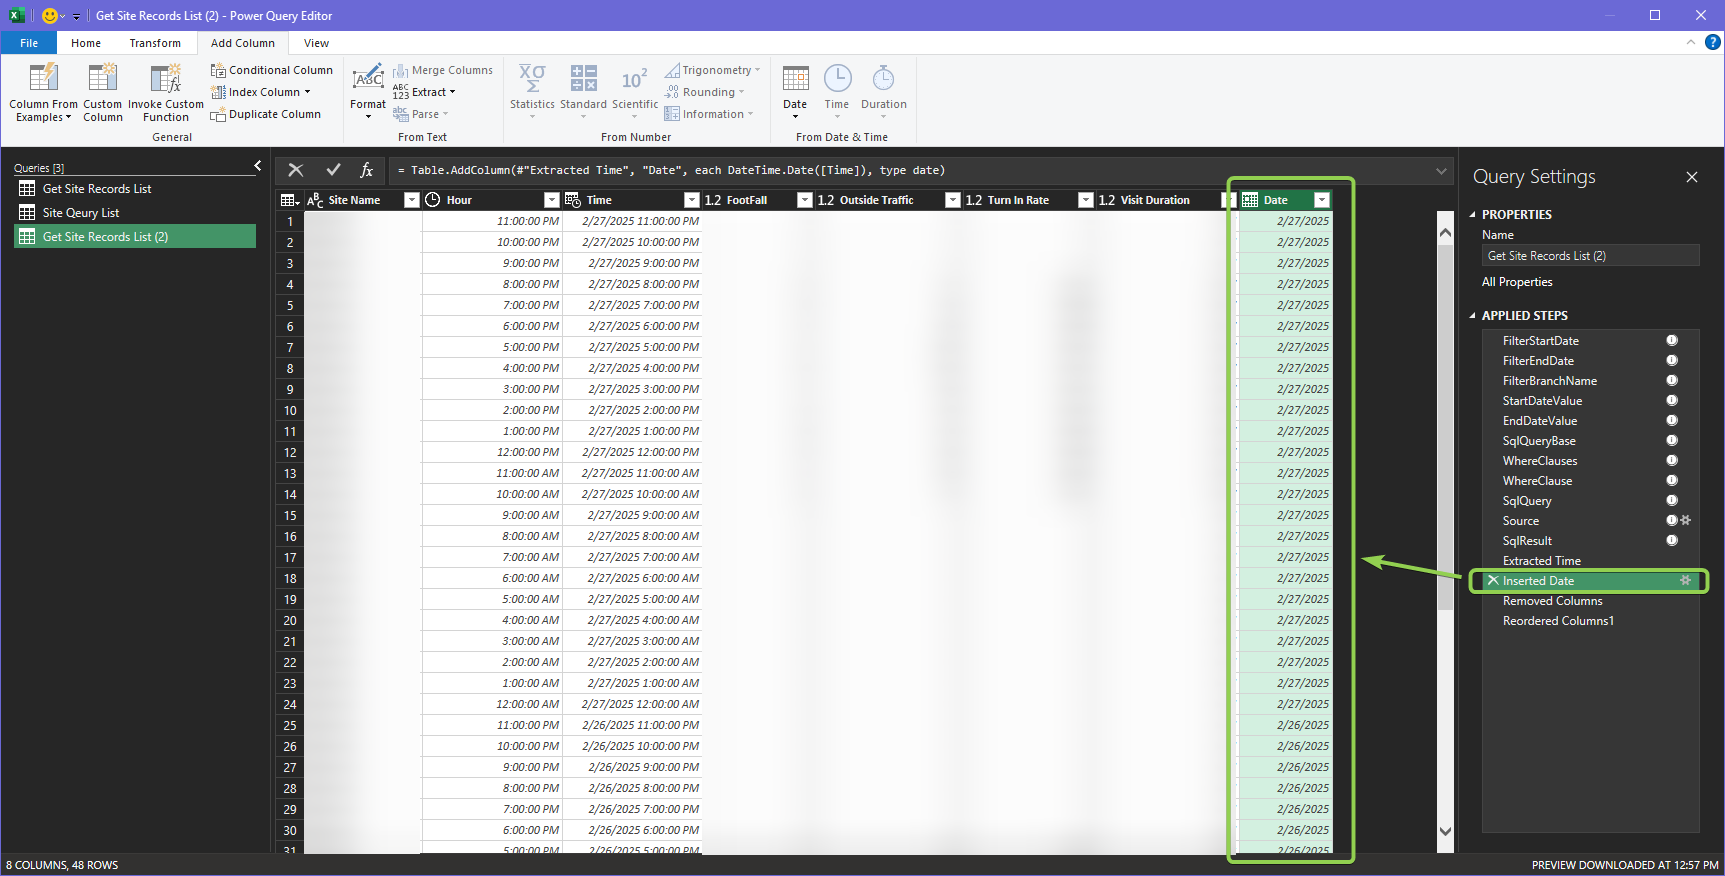
Task: Open Index Column dropdown
Action: coord(261,92)
